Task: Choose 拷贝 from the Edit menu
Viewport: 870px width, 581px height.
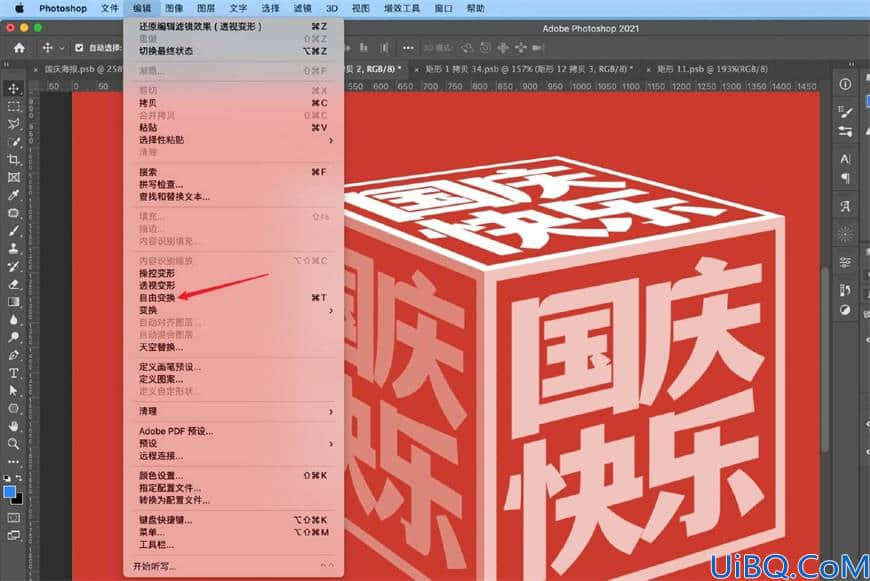Action: pos(234,103)
